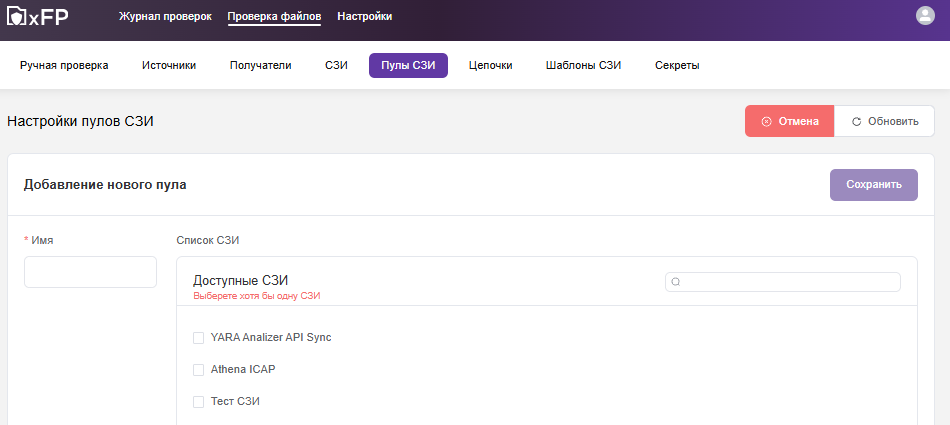This screenshot has height=425, width=950.
Task: Select the Пулы СЗИ tab
Action: point(408,65)
